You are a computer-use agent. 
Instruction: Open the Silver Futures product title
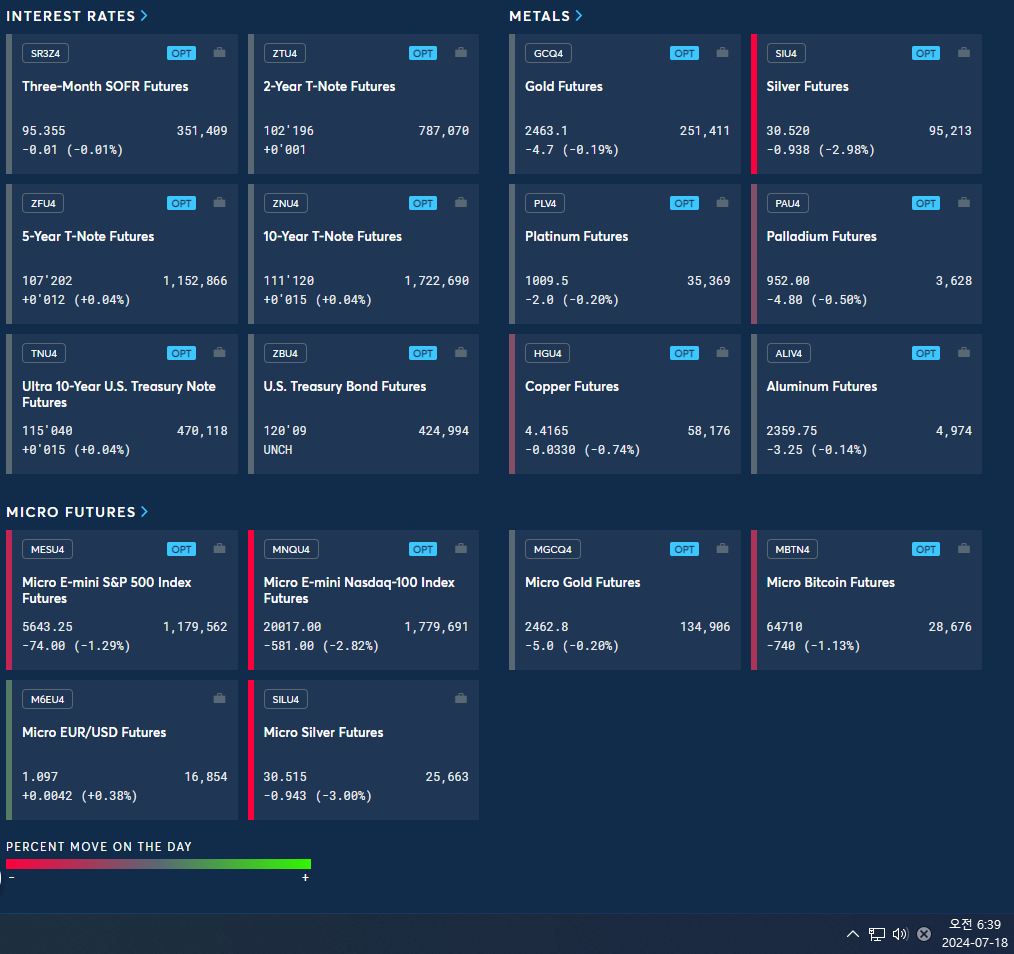click(x=807, y=86)
